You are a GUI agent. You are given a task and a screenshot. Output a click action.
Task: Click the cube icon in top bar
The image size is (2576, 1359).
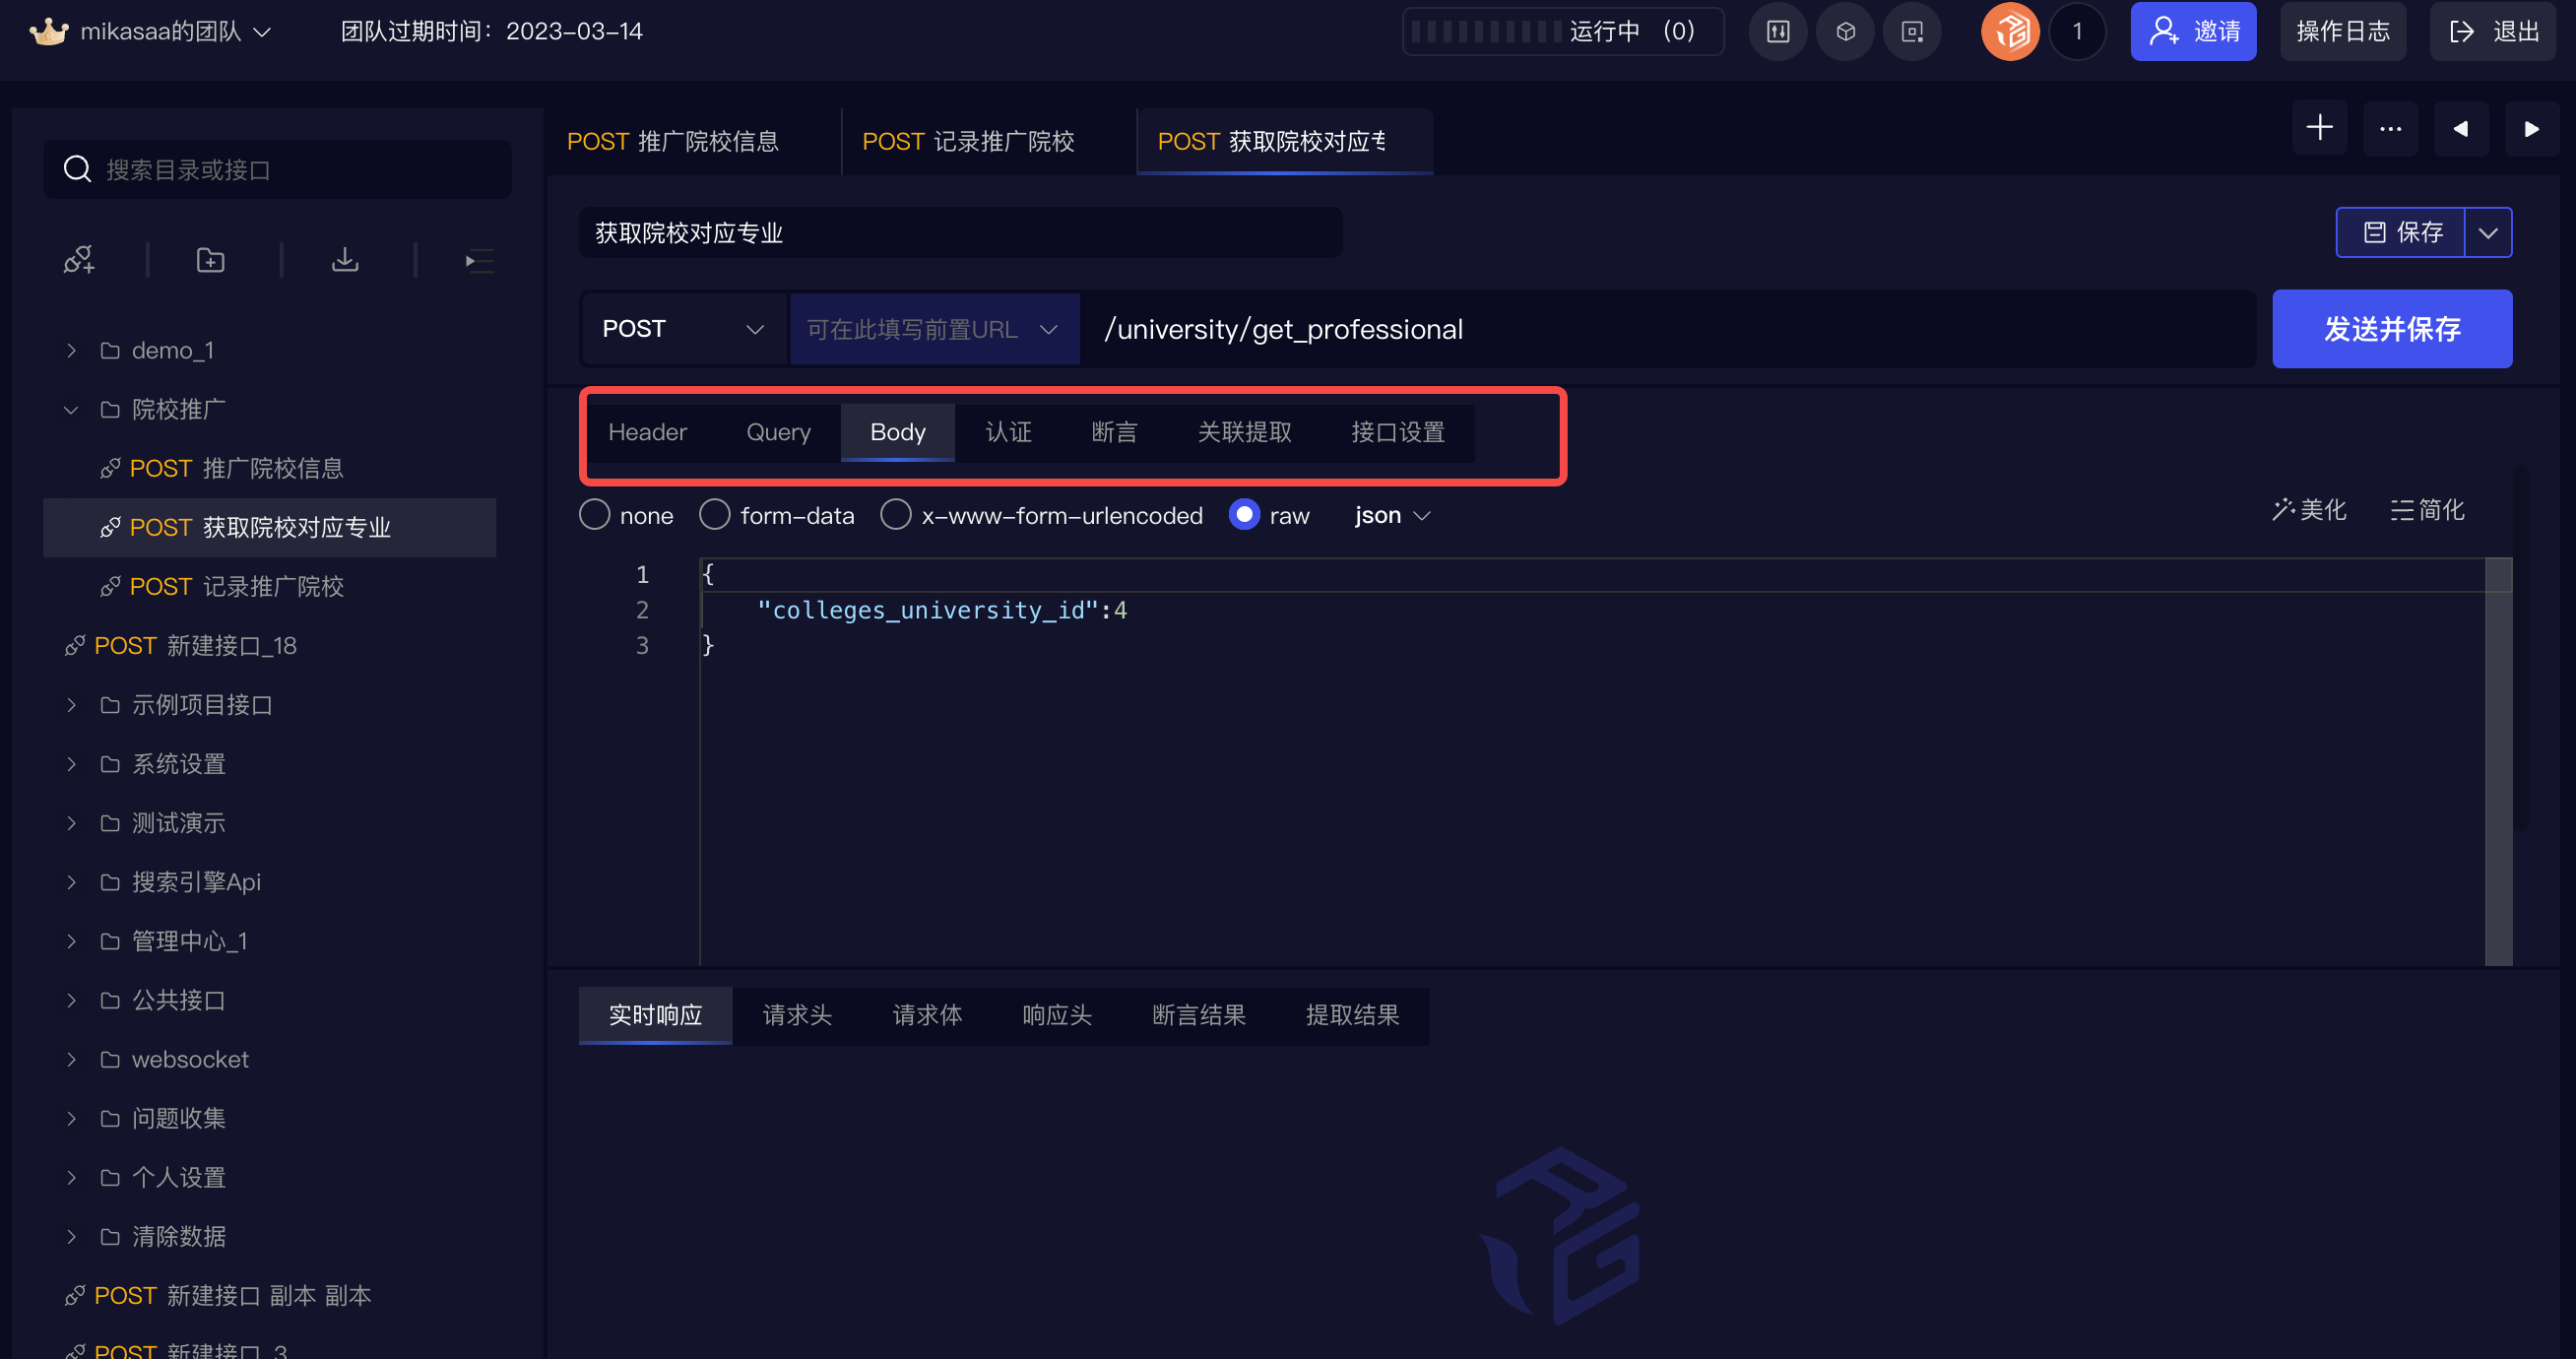click(1845, 32)
